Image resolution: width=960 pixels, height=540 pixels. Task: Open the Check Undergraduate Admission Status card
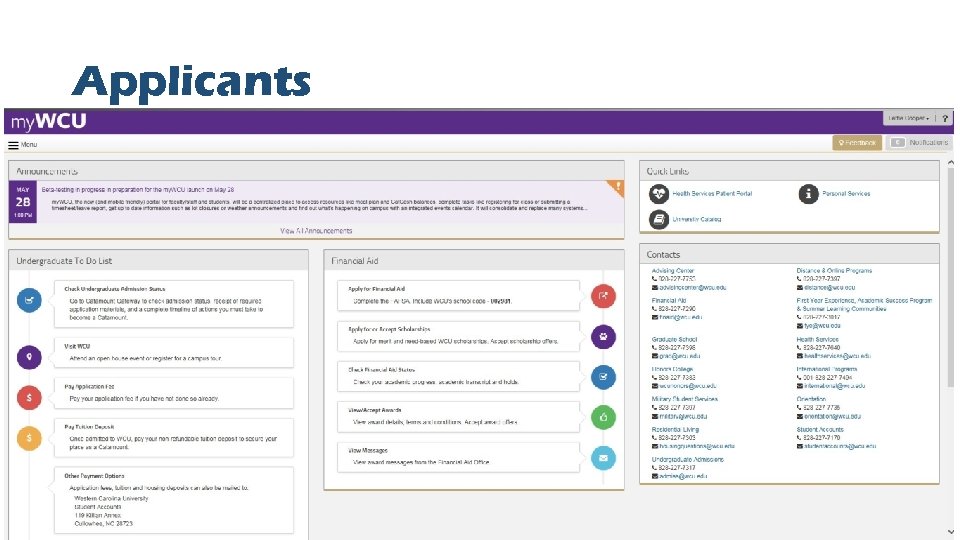174,304
